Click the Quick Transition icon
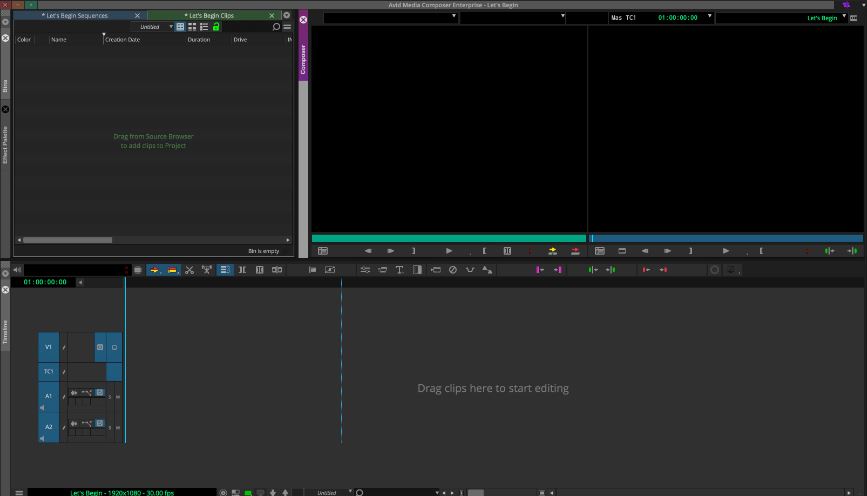867x496 pixels. click(x=417, y=270)
